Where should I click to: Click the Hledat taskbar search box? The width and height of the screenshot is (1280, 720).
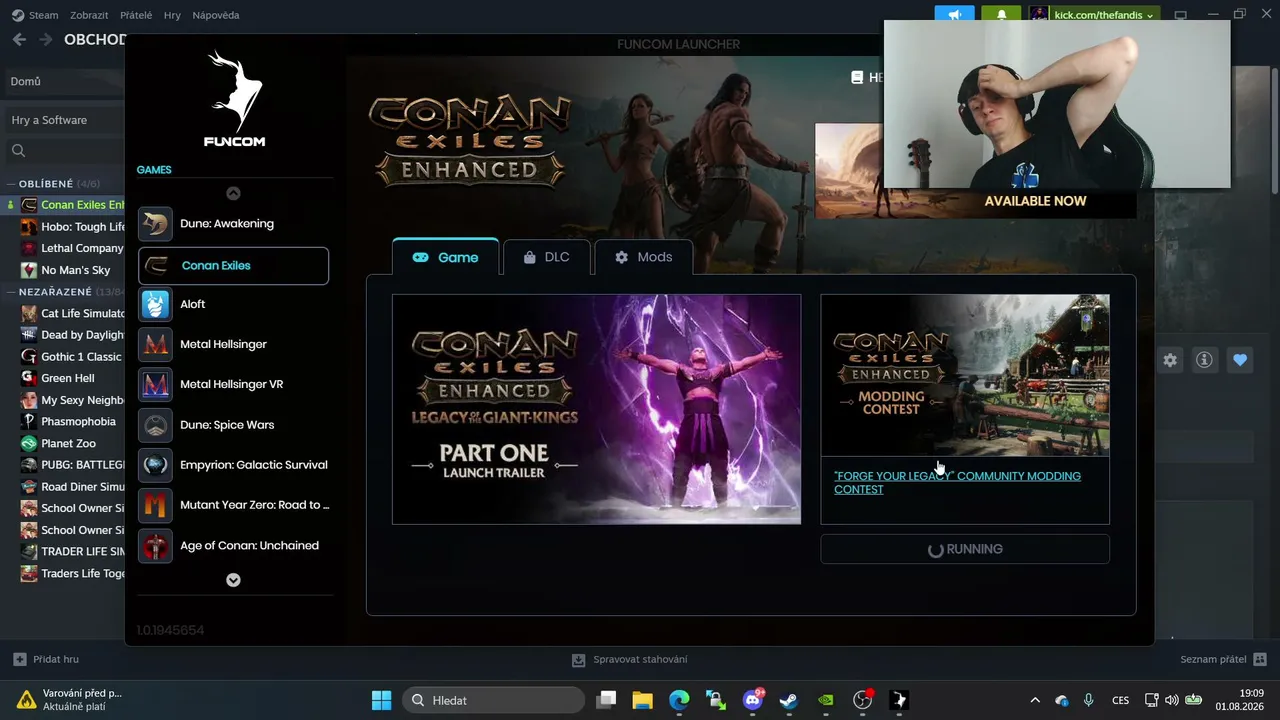point(494,700)
